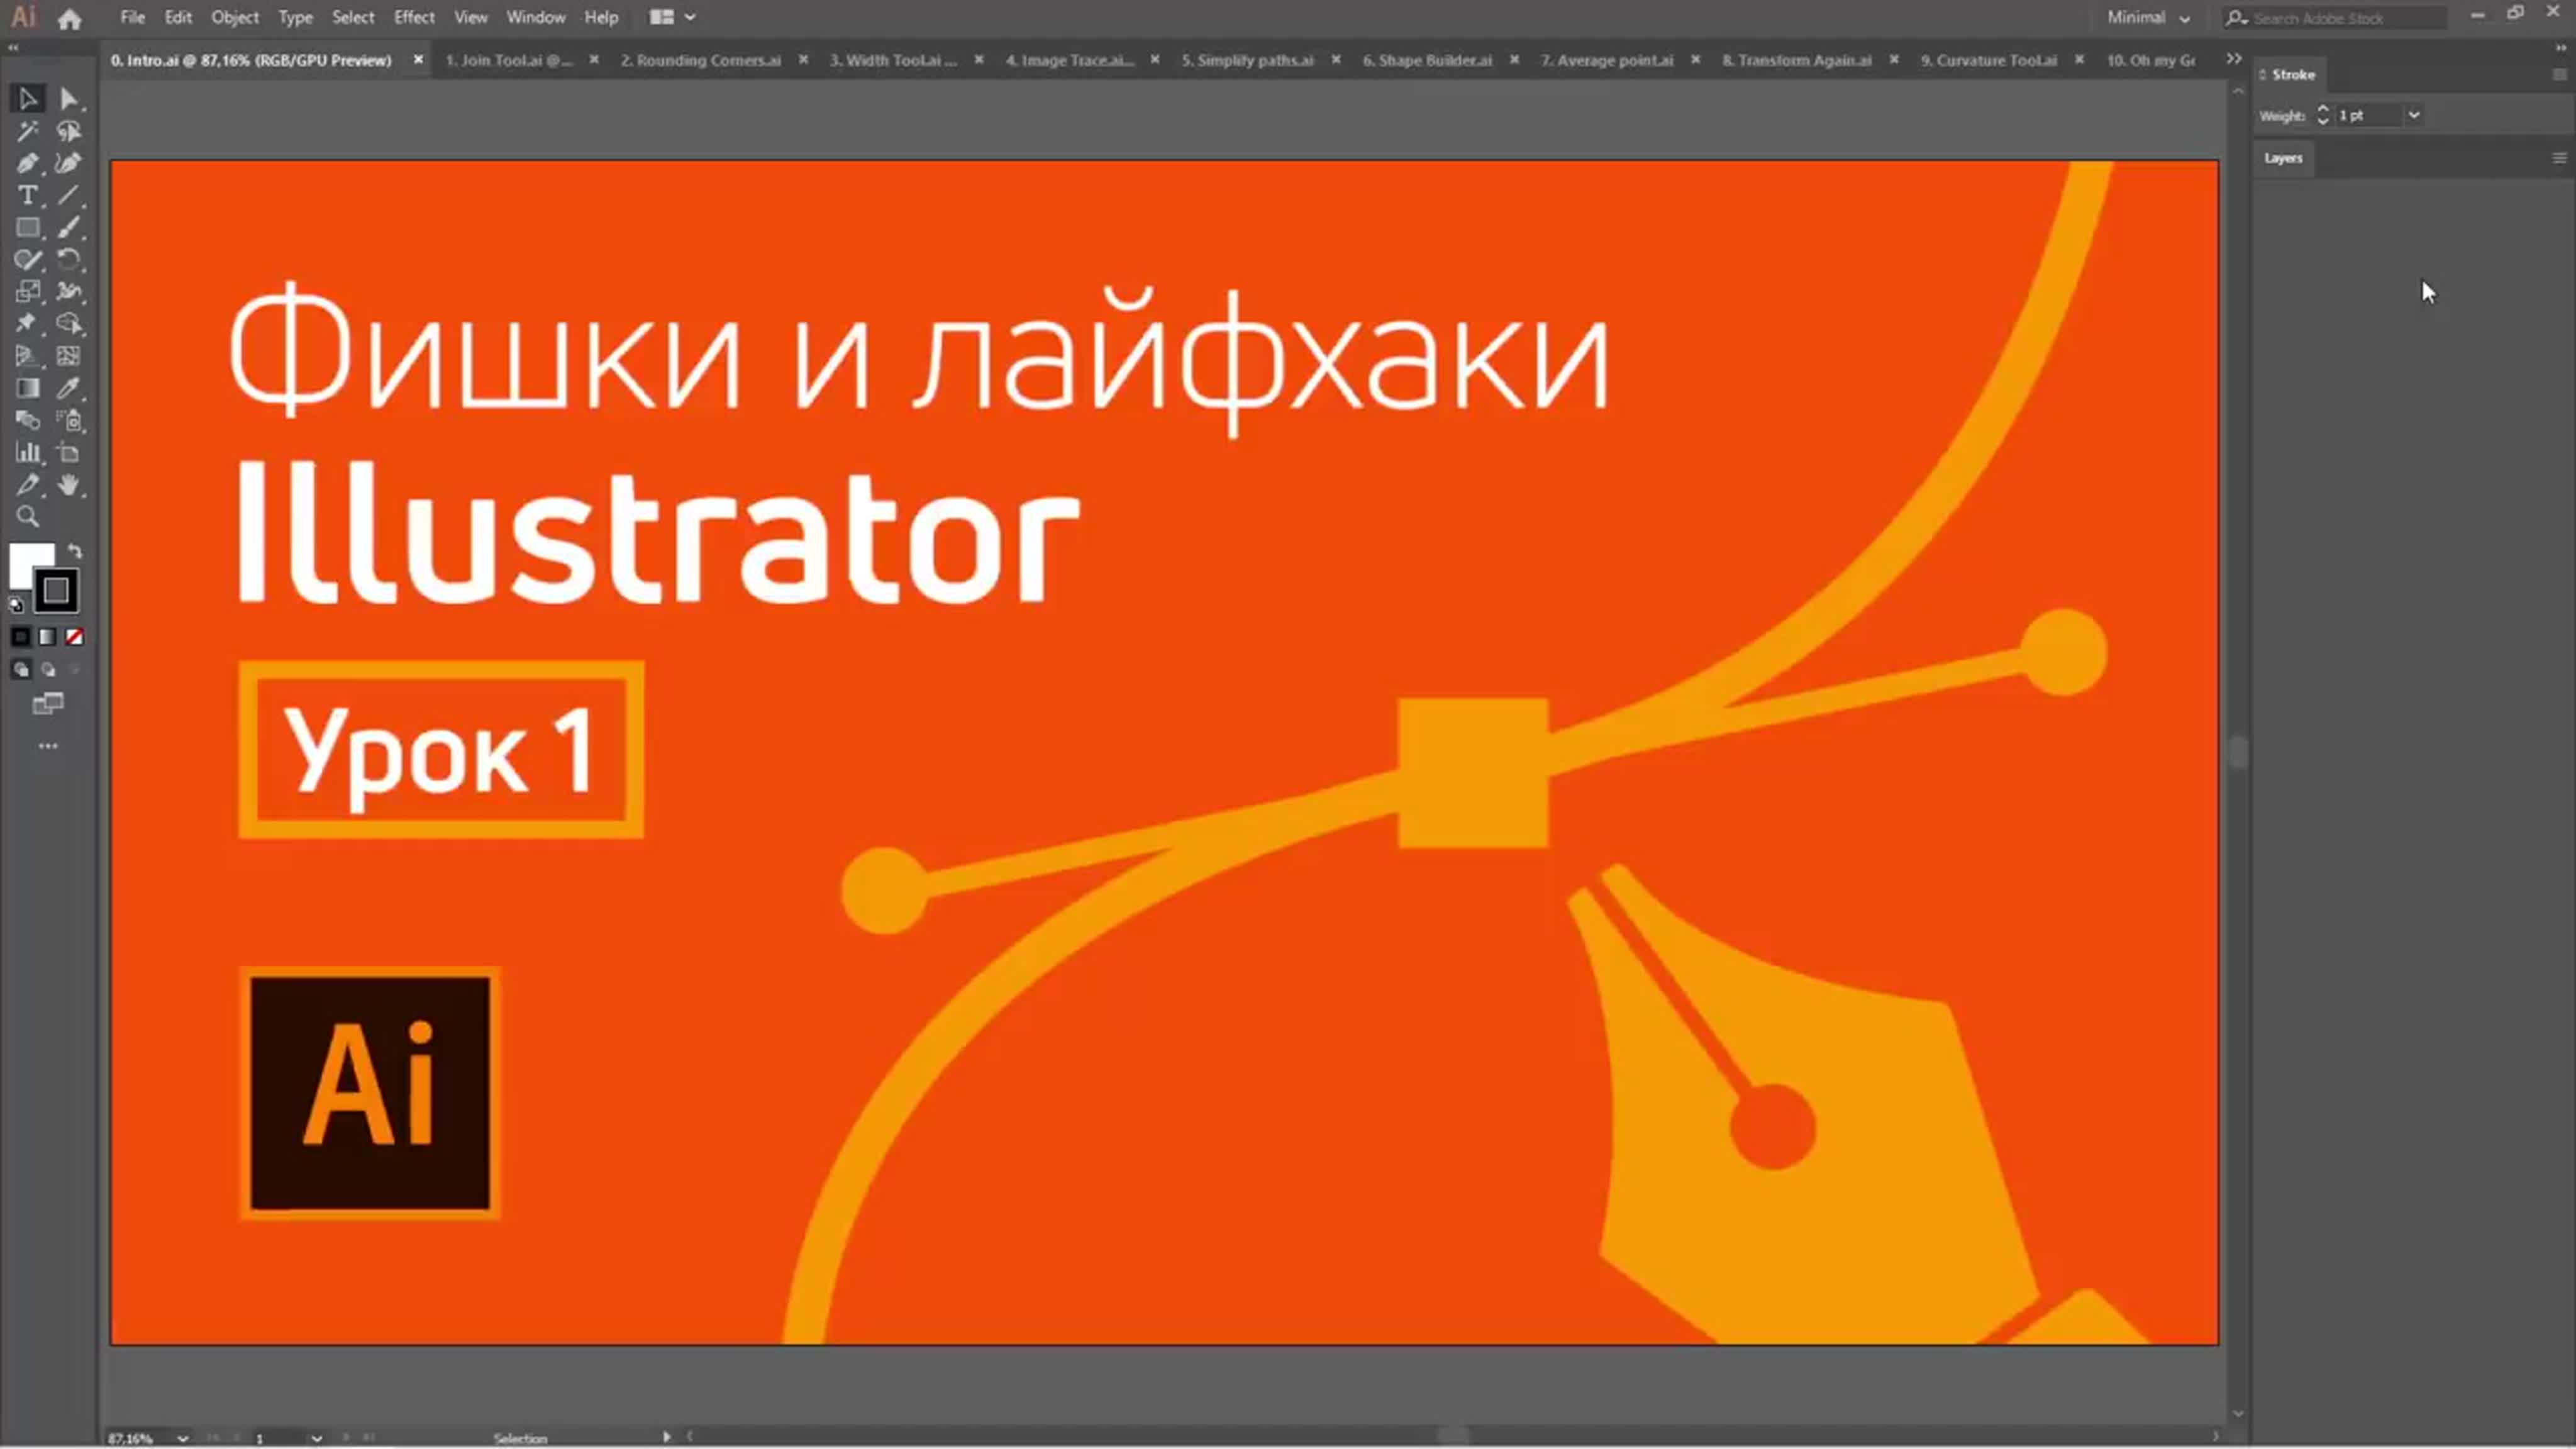Close the 3. Width Tool.ai tab
The image size is (2576, 1449).
(x=979, y=60)
